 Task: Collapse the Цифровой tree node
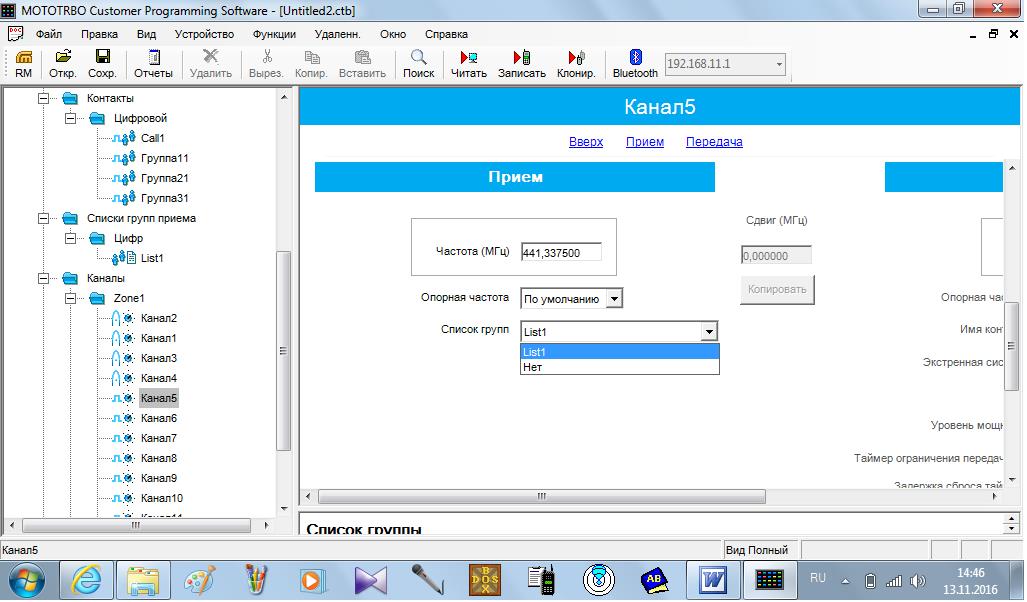[70, 119]
